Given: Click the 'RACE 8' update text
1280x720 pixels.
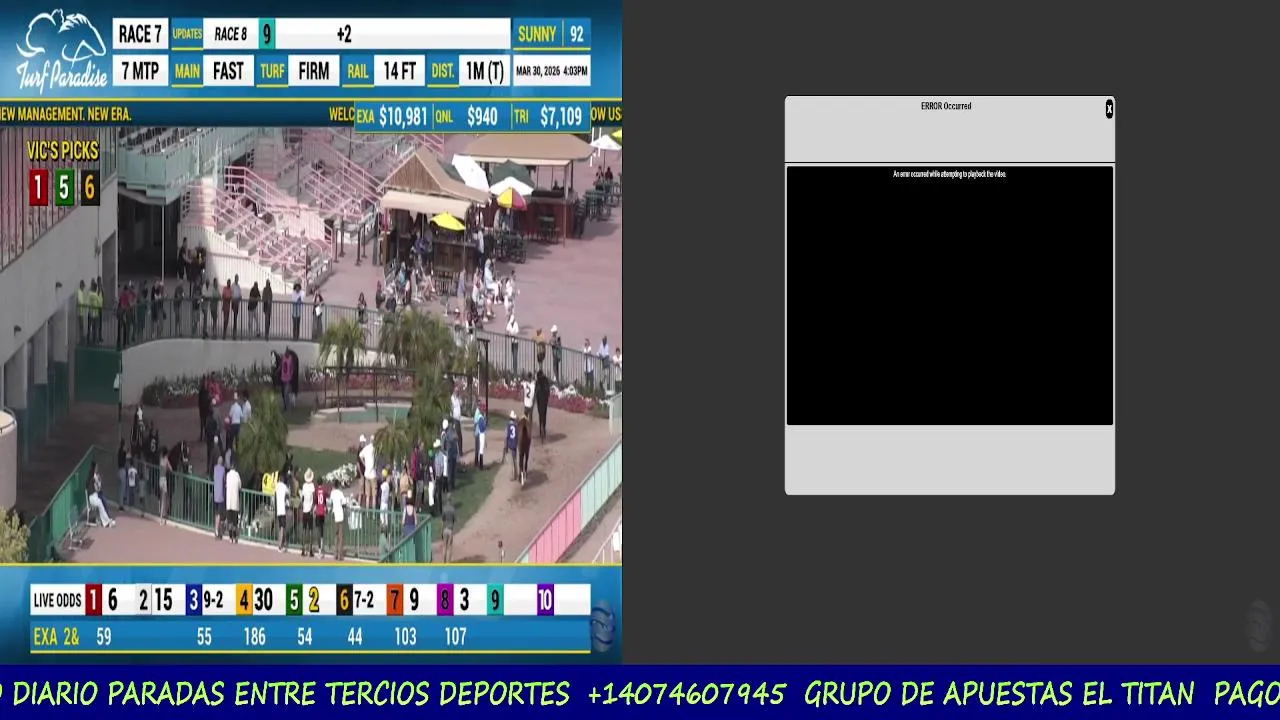Looking at the screenshot, I should pyautogui.click(x=231, y=35).
